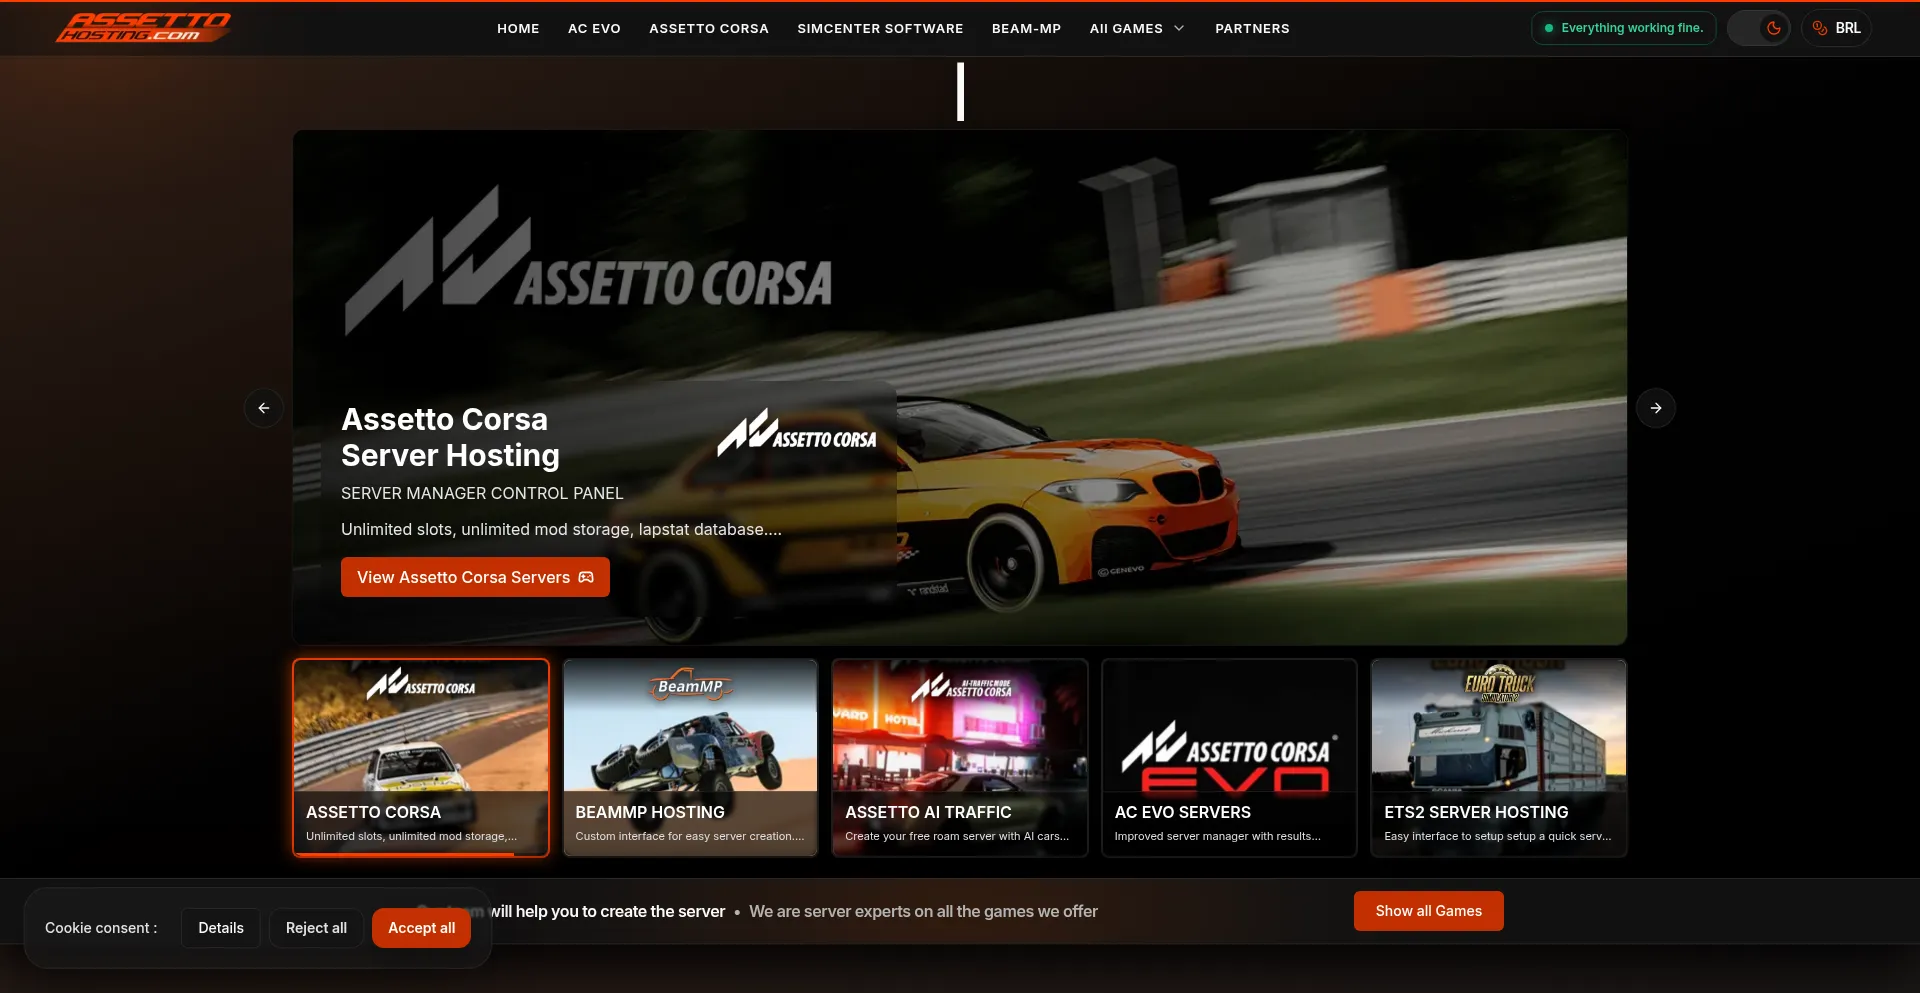This screenshot has width=1920, height=993.
Task: Click the Unlimited slots description text in banner
Action: 561,529
